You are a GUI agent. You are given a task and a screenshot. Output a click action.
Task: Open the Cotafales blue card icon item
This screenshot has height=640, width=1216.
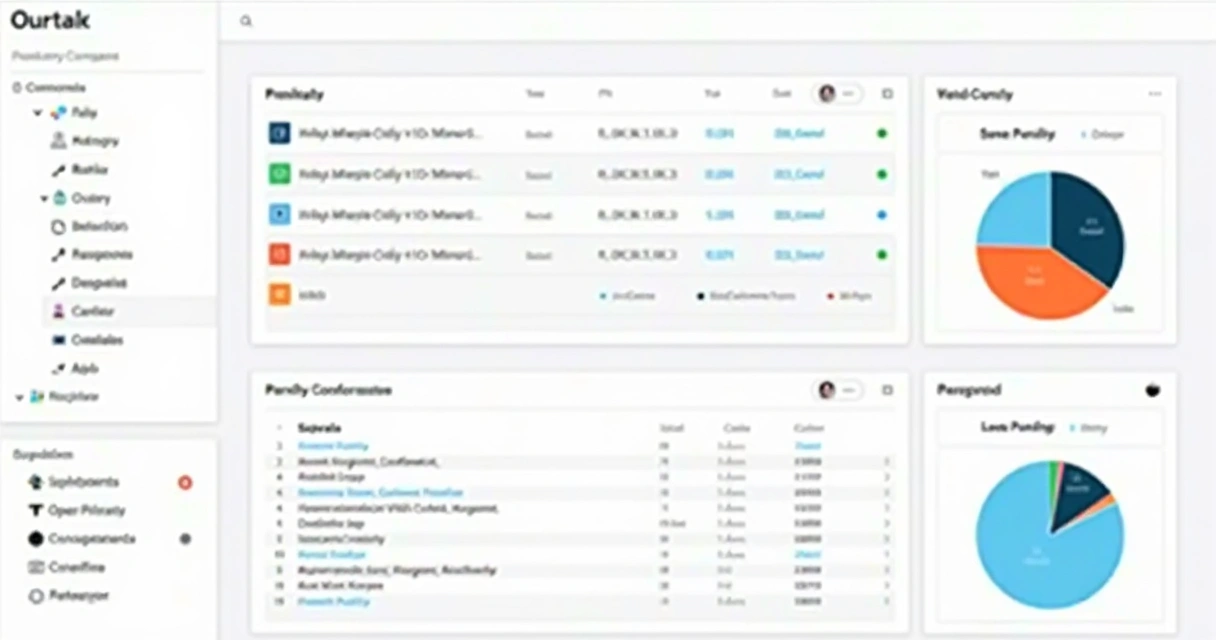point(87,340)
